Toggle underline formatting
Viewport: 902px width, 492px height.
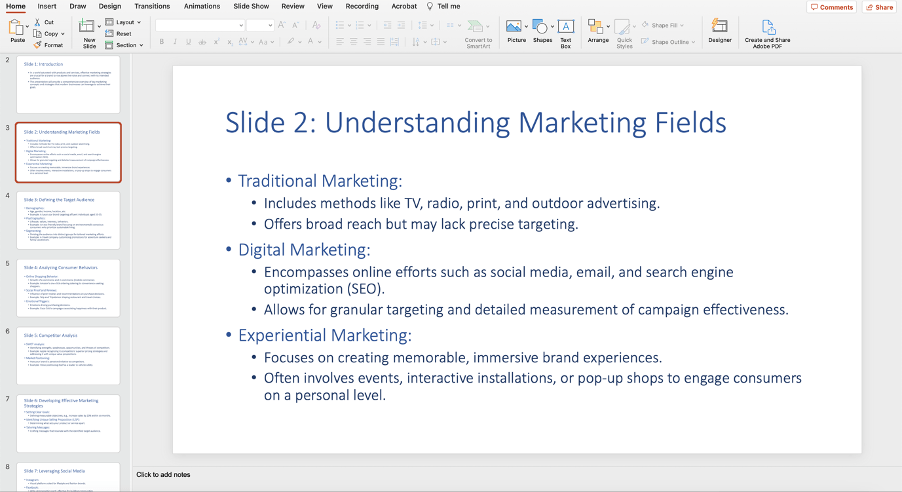[189, 41]
